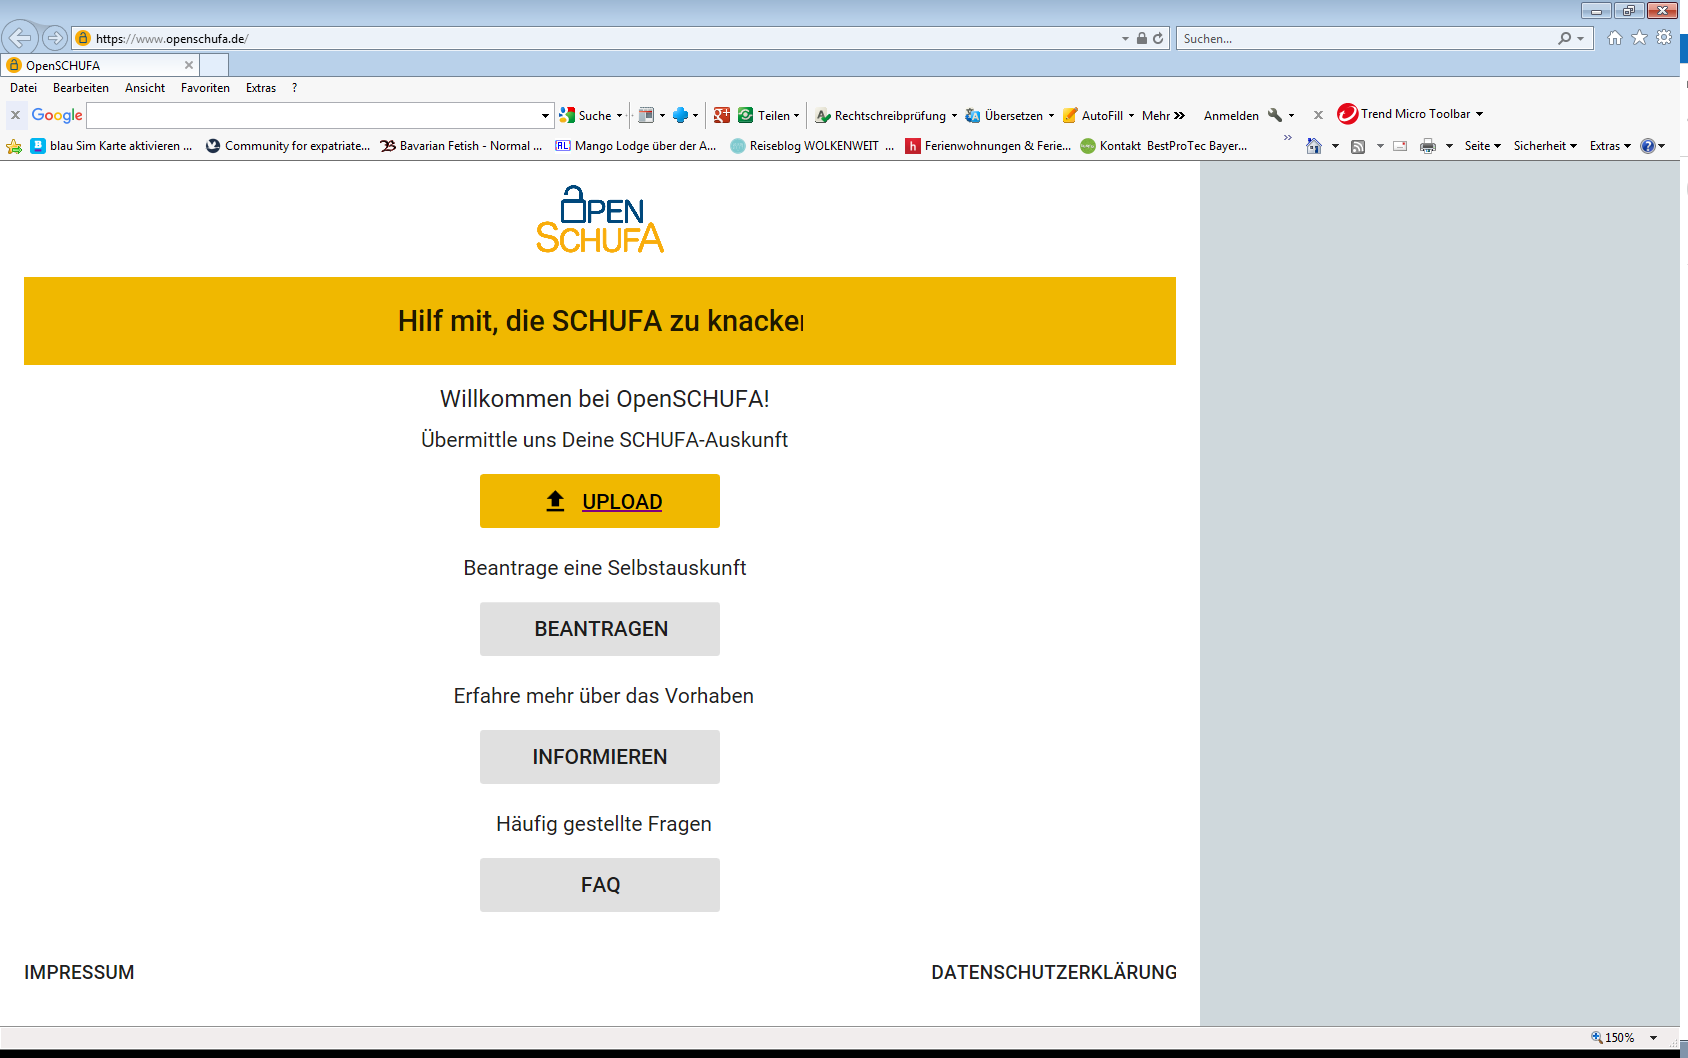
Task: Open Favorites star icon at top right
Action: pyautogui.click(x=1639, y=38)
